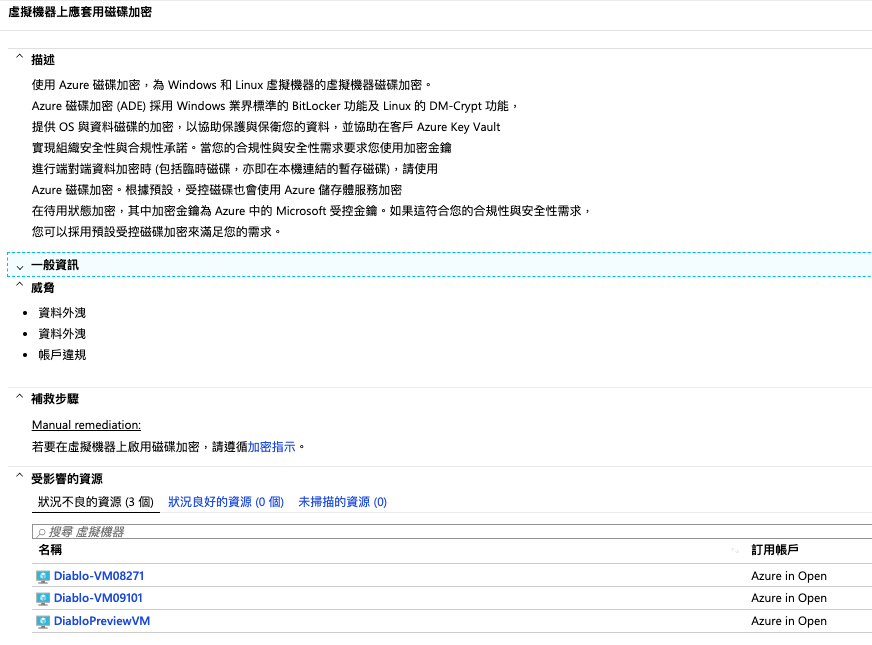
Task: Open the Diablo-VM09101 resource link
Action: [98, 598]
